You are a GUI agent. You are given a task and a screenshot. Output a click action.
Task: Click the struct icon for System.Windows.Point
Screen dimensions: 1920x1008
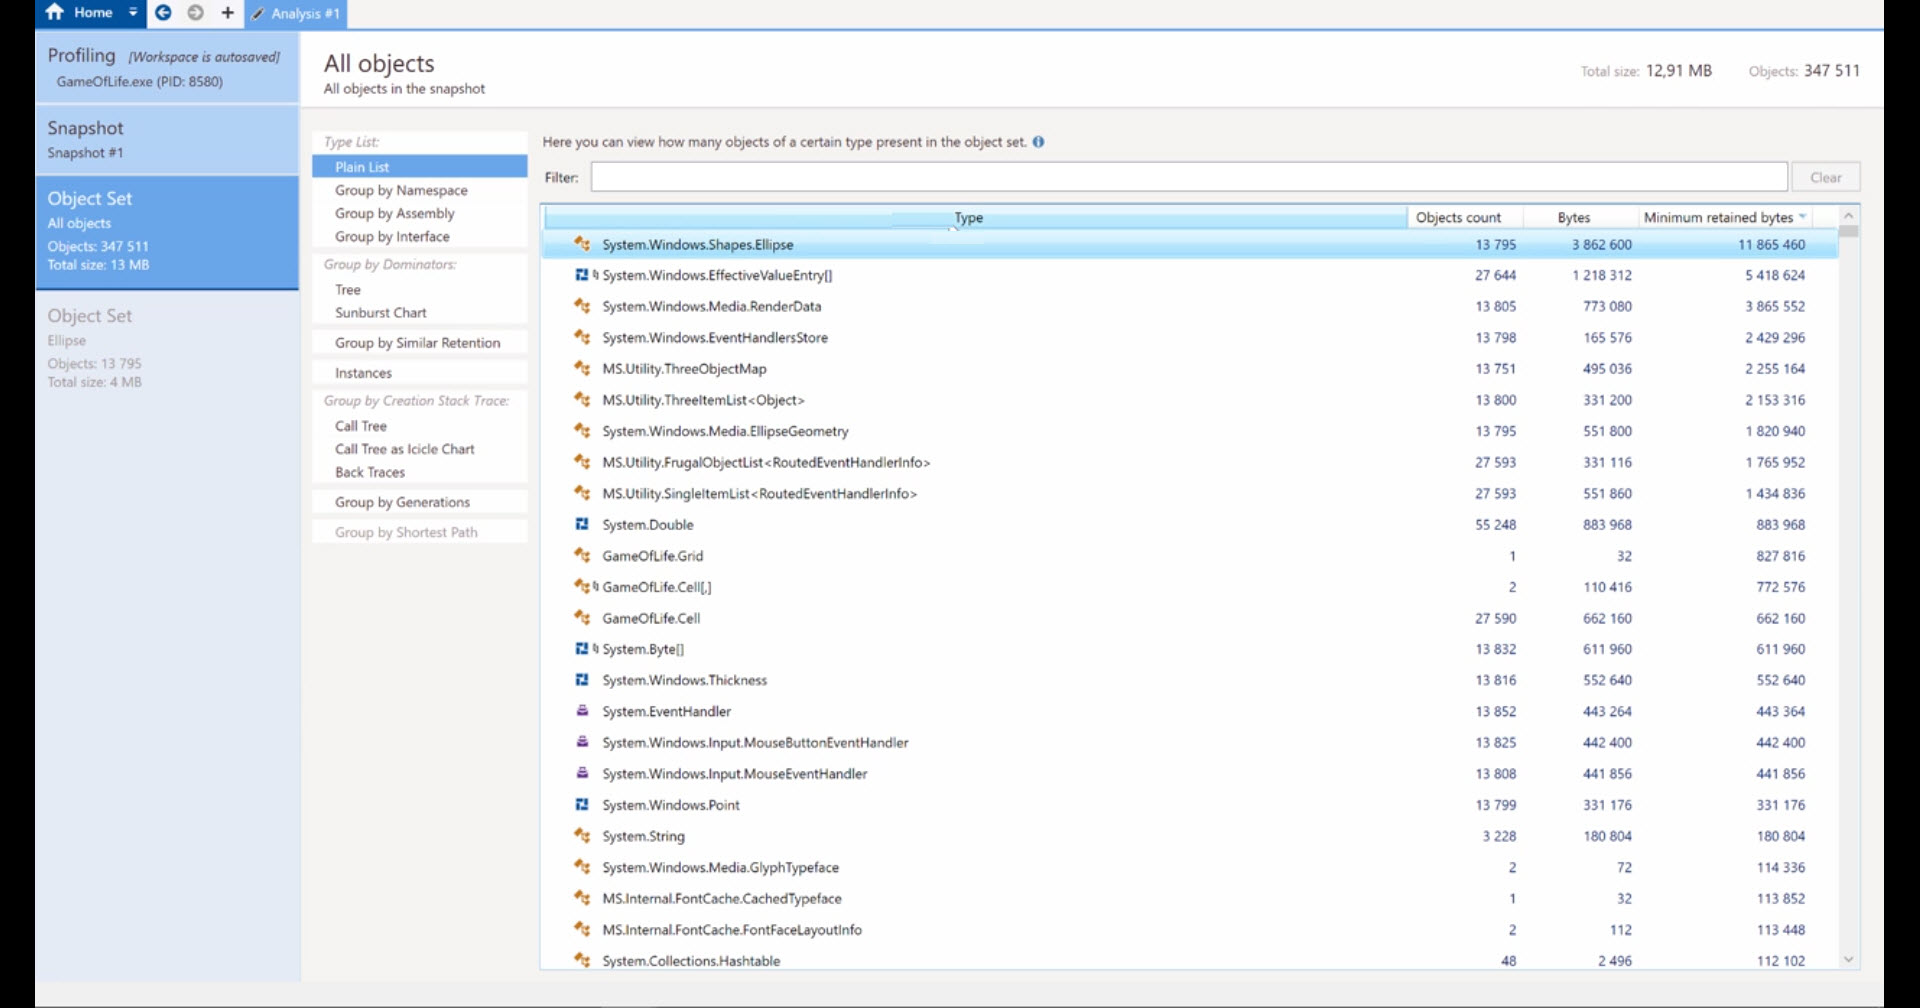pos(582,804)
